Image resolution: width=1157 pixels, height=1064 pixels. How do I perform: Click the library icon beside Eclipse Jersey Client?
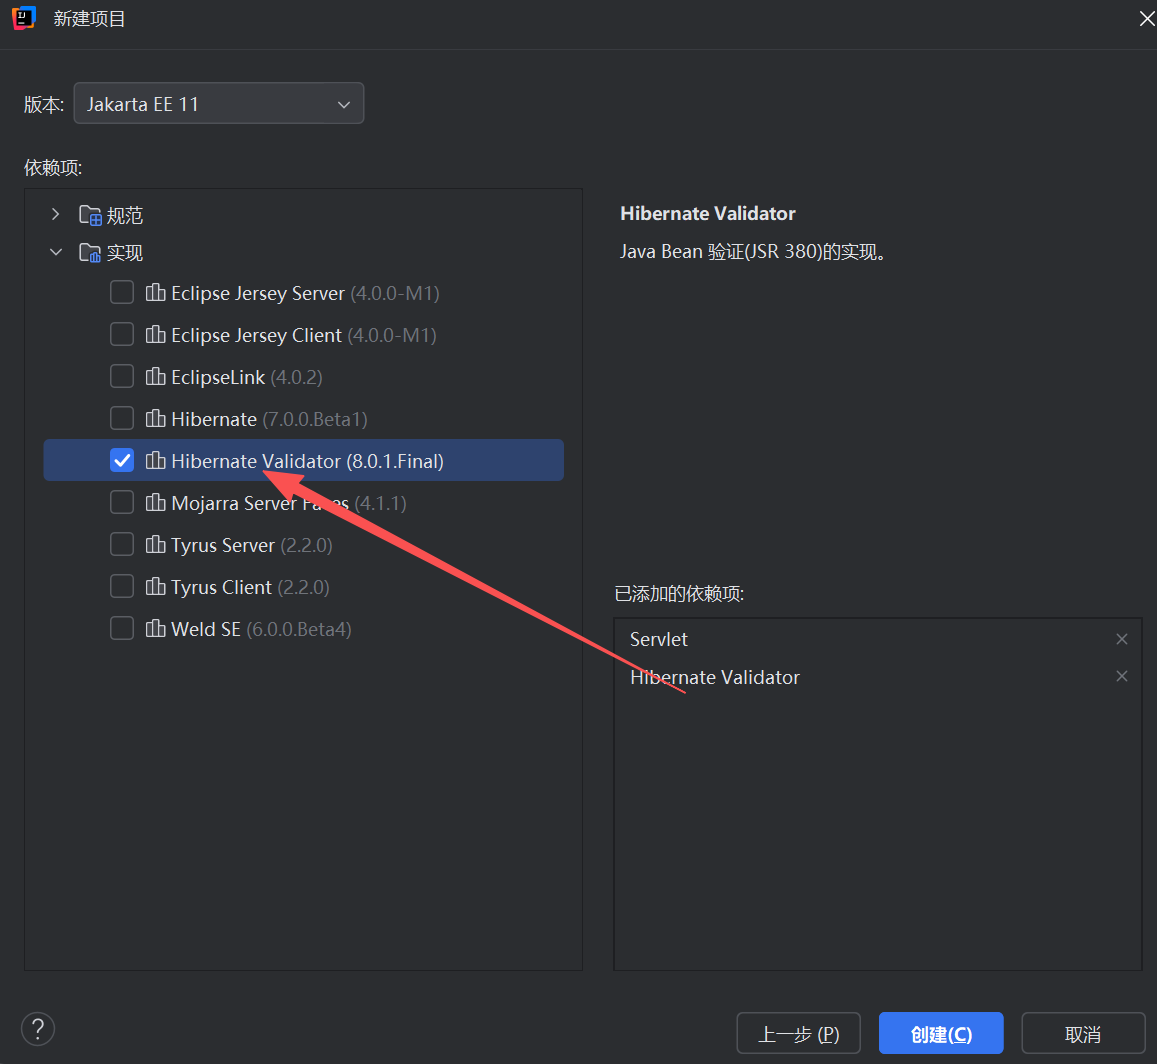coord(156,335)
